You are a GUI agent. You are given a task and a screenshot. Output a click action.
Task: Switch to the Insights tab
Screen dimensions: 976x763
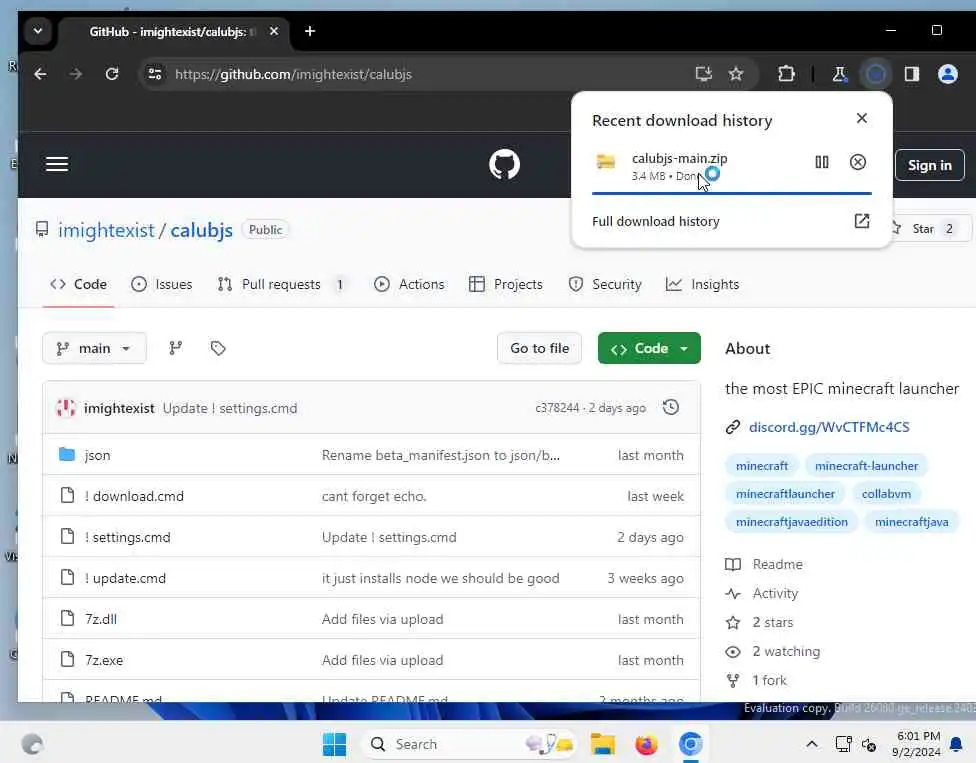point(702,284)
